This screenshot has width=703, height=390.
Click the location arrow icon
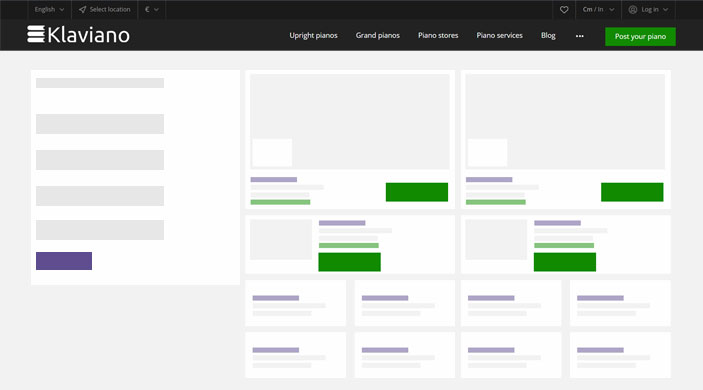tap(82, 9)
